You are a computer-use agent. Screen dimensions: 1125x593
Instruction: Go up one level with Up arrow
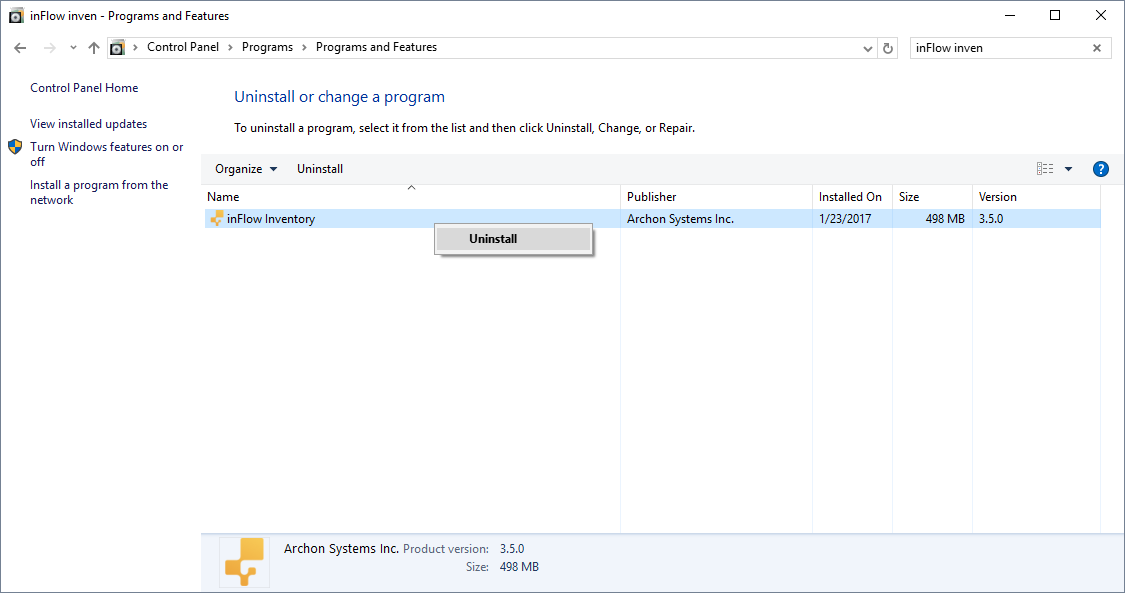click(x=94, y=48)
